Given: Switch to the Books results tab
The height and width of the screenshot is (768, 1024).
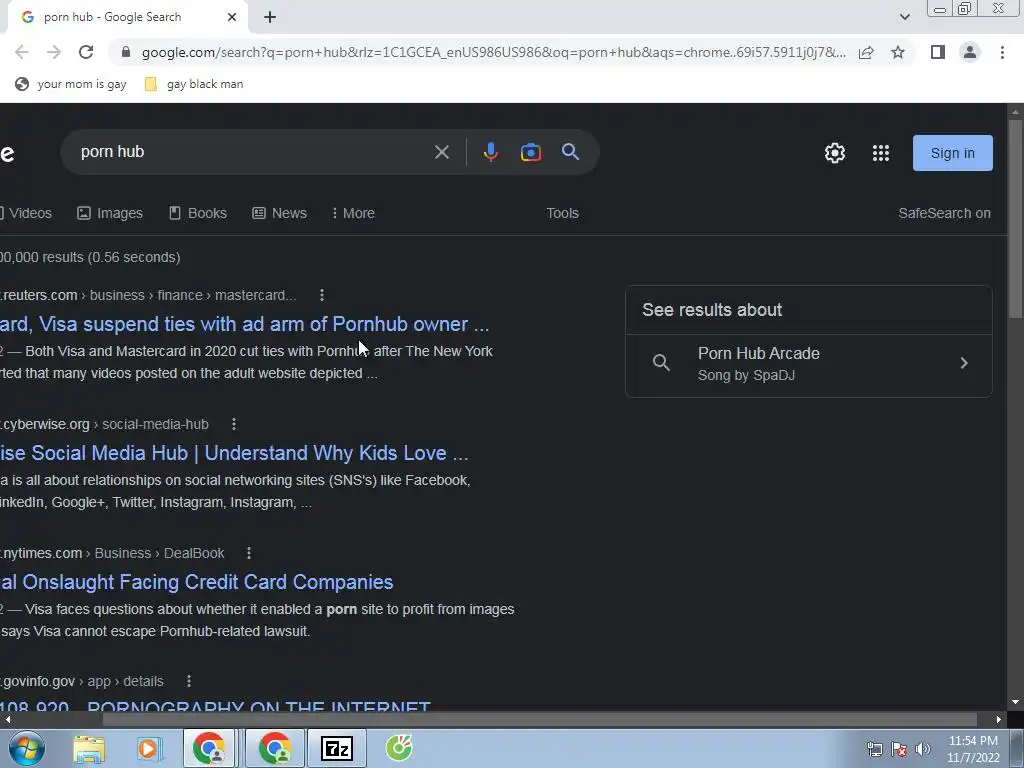Looking at the screenshot, I should click(198, 213).
